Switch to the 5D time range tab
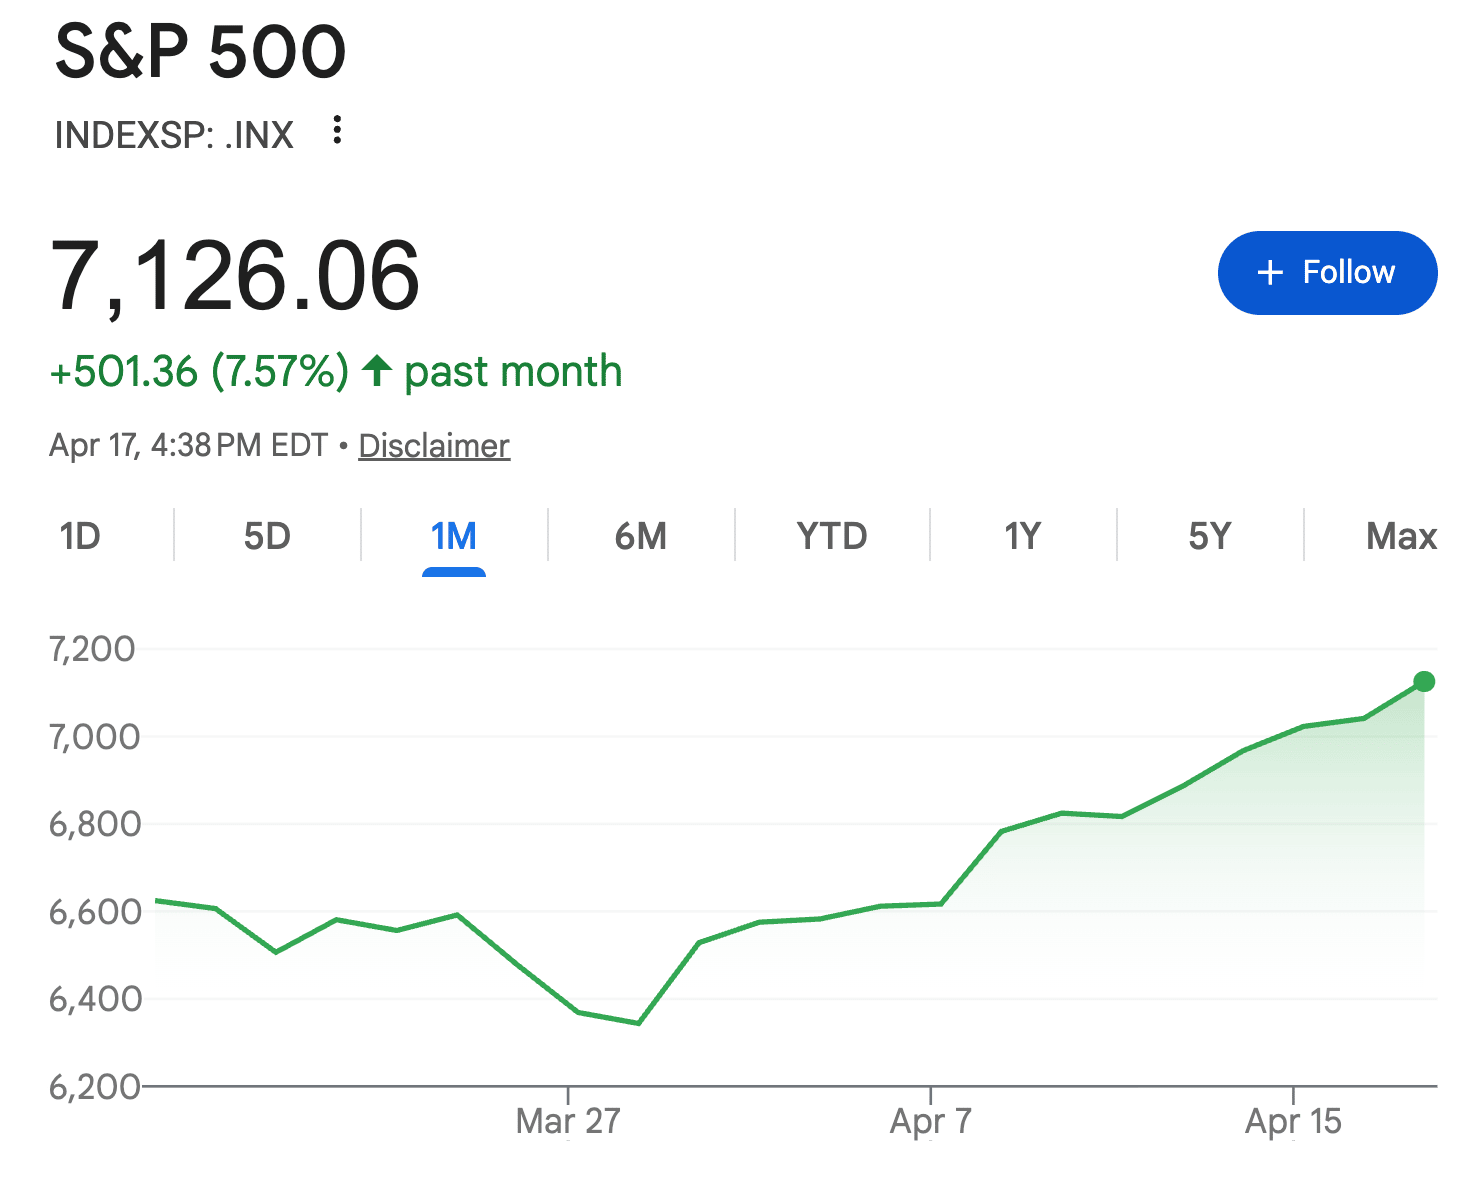Image resolution: width=1464 pixels, height=1180 pixels. tap(267, 536)
